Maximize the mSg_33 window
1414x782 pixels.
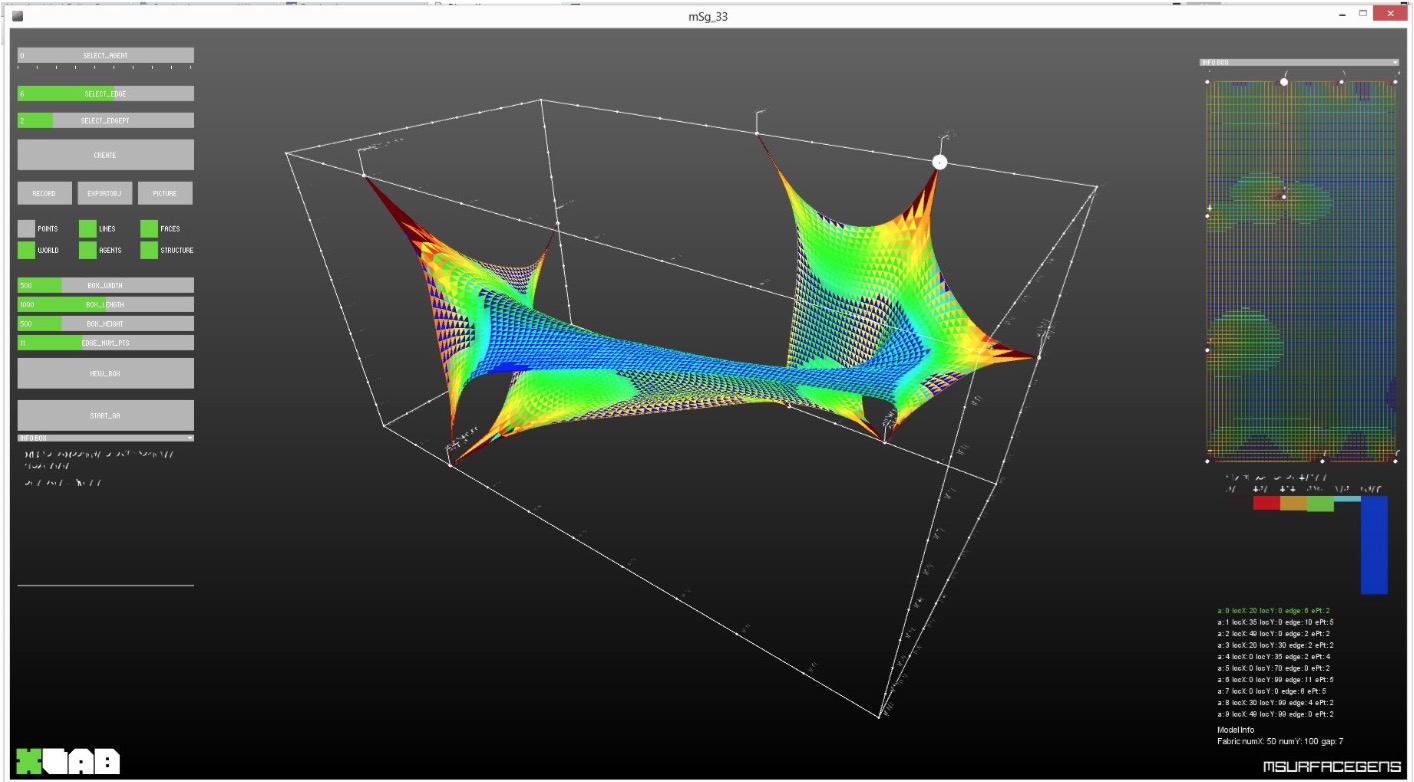click(x=1362, y=14)
